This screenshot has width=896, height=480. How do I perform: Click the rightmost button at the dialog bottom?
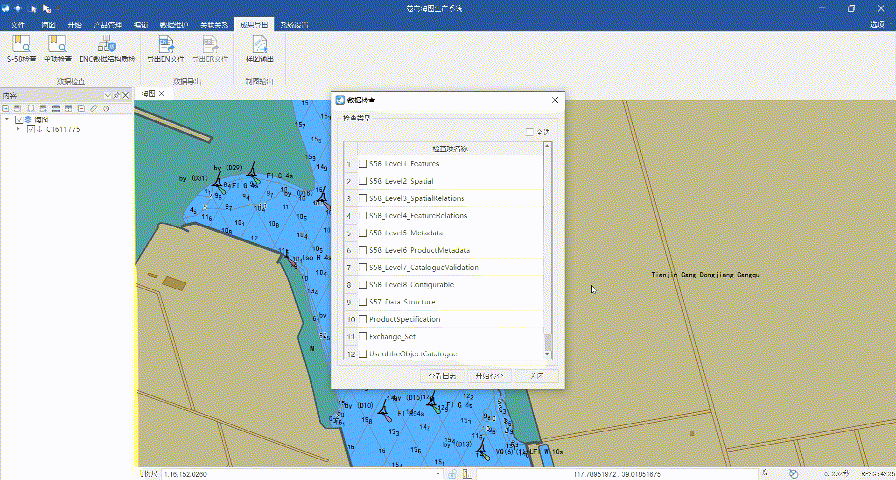(x=538, y=376)
